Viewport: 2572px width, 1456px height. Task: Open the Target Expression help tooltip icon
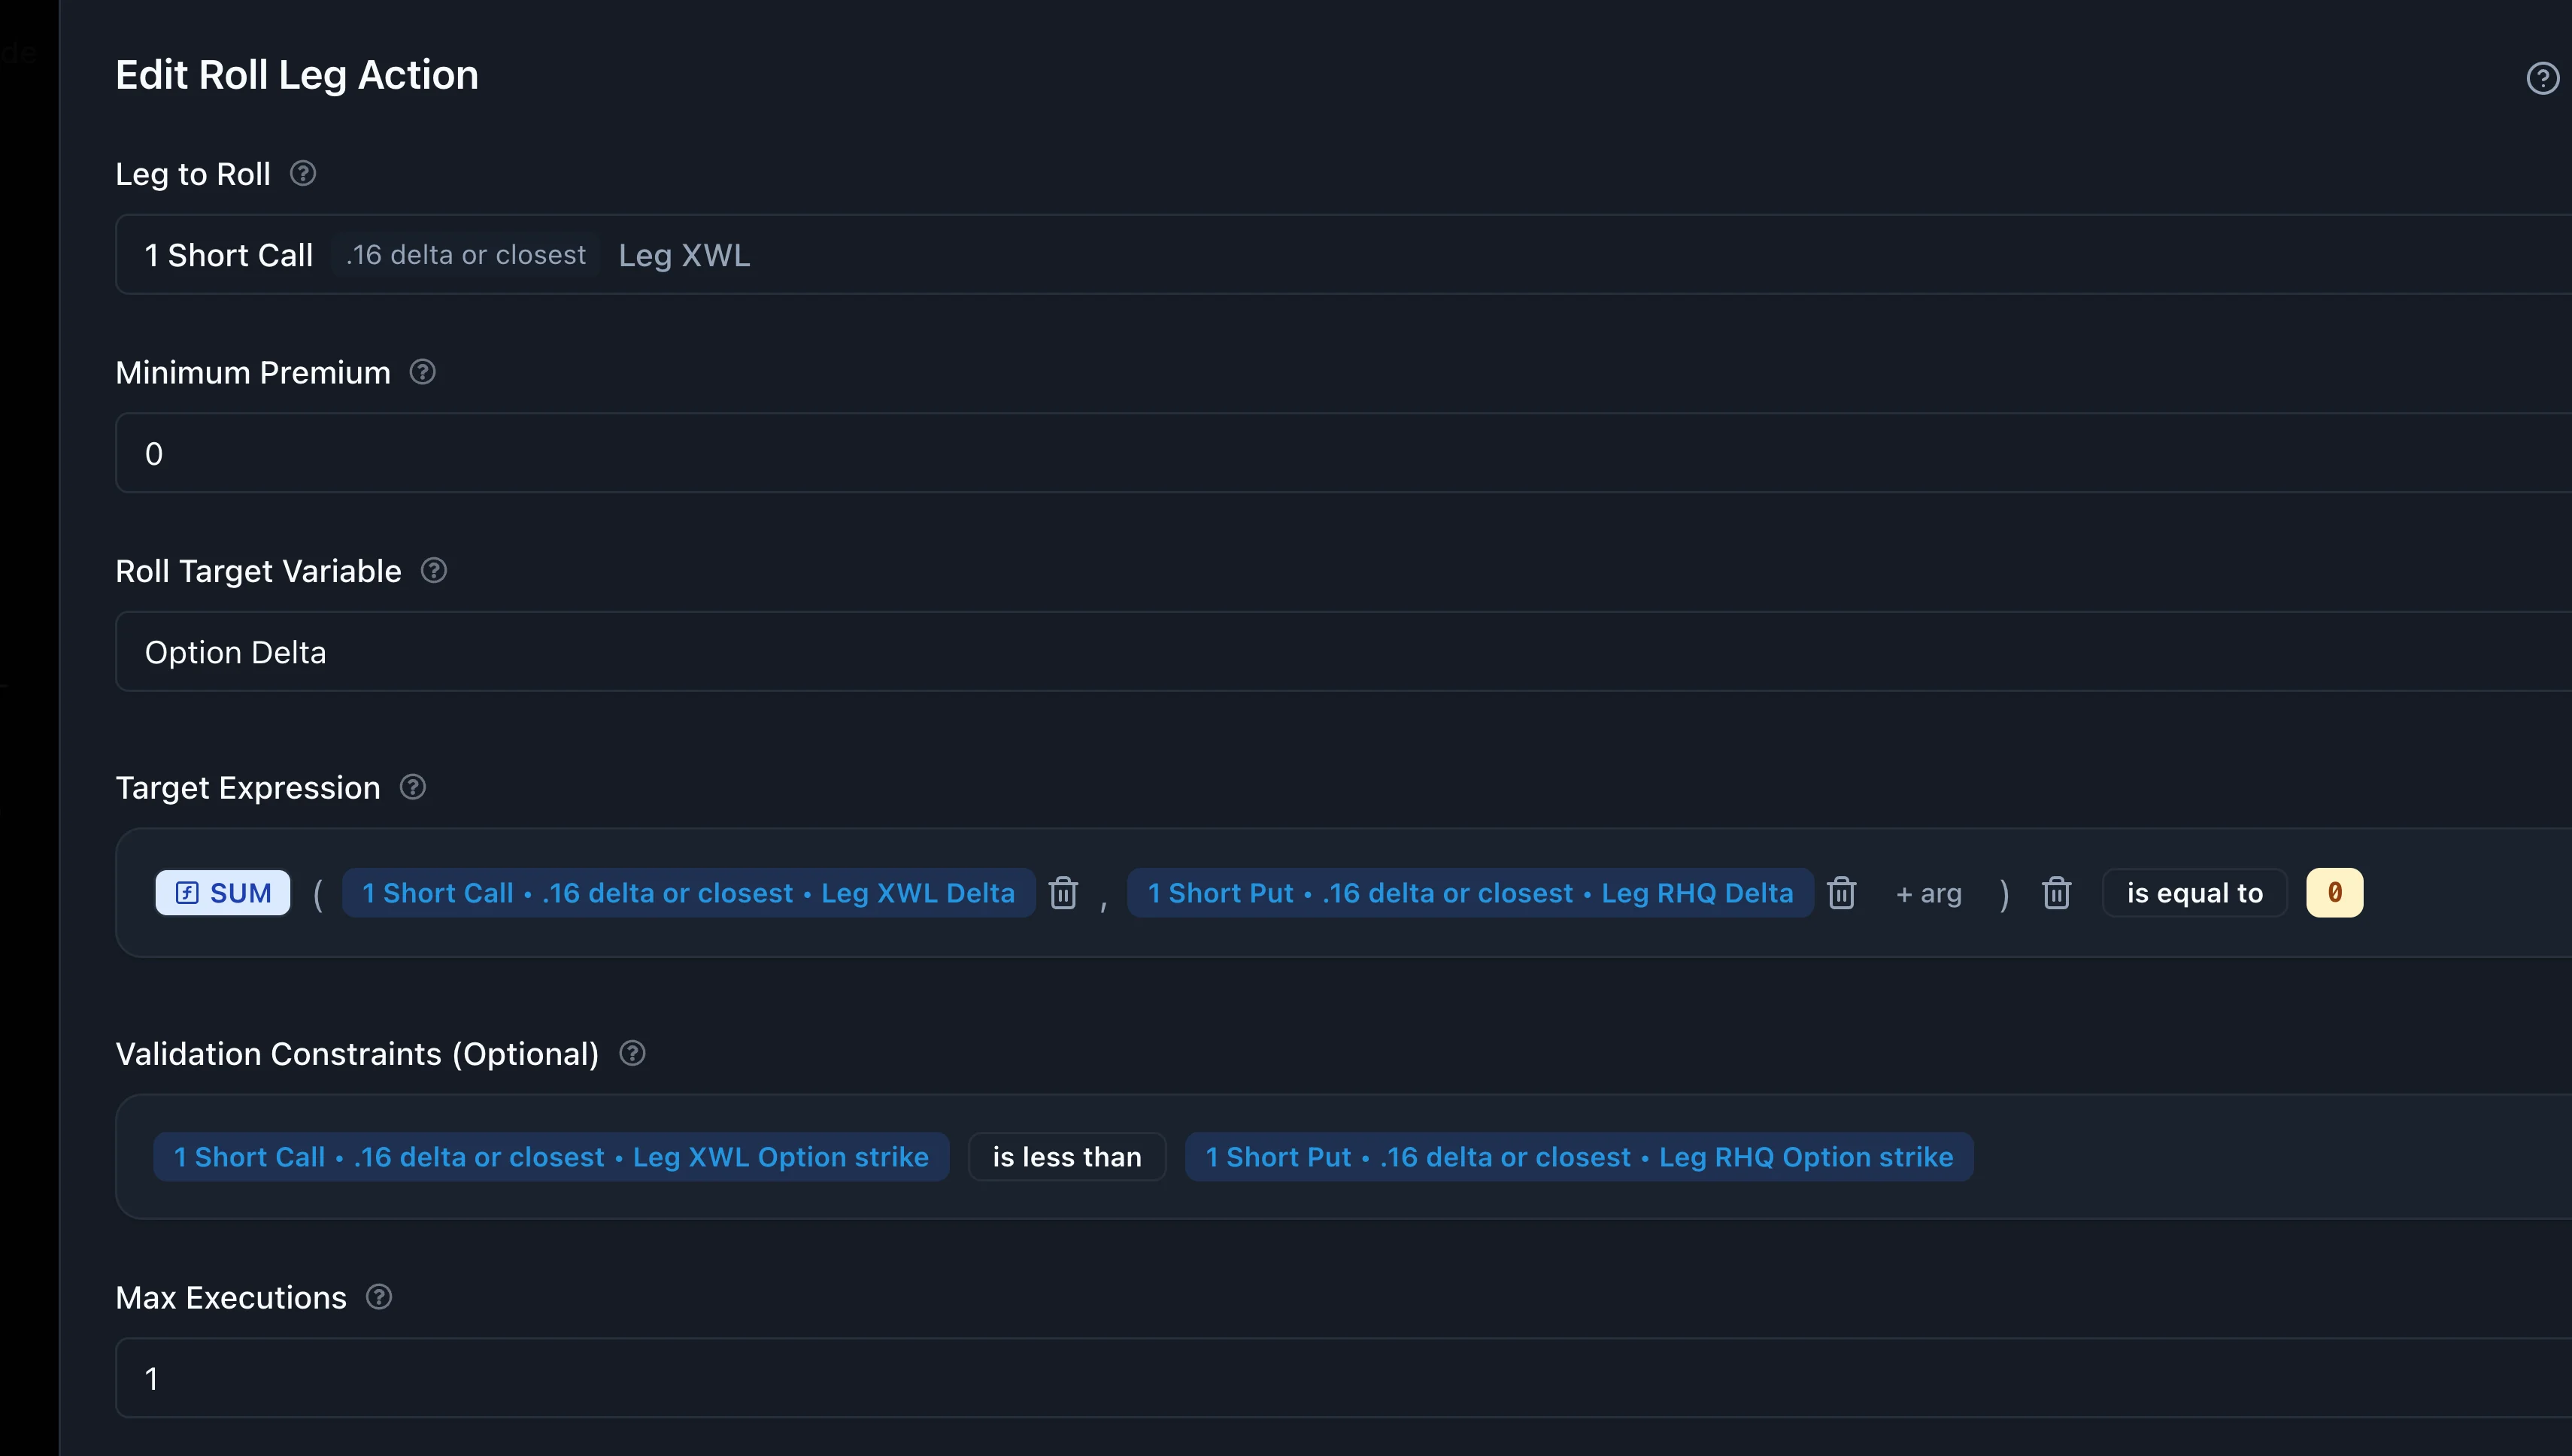coord(413,787)
